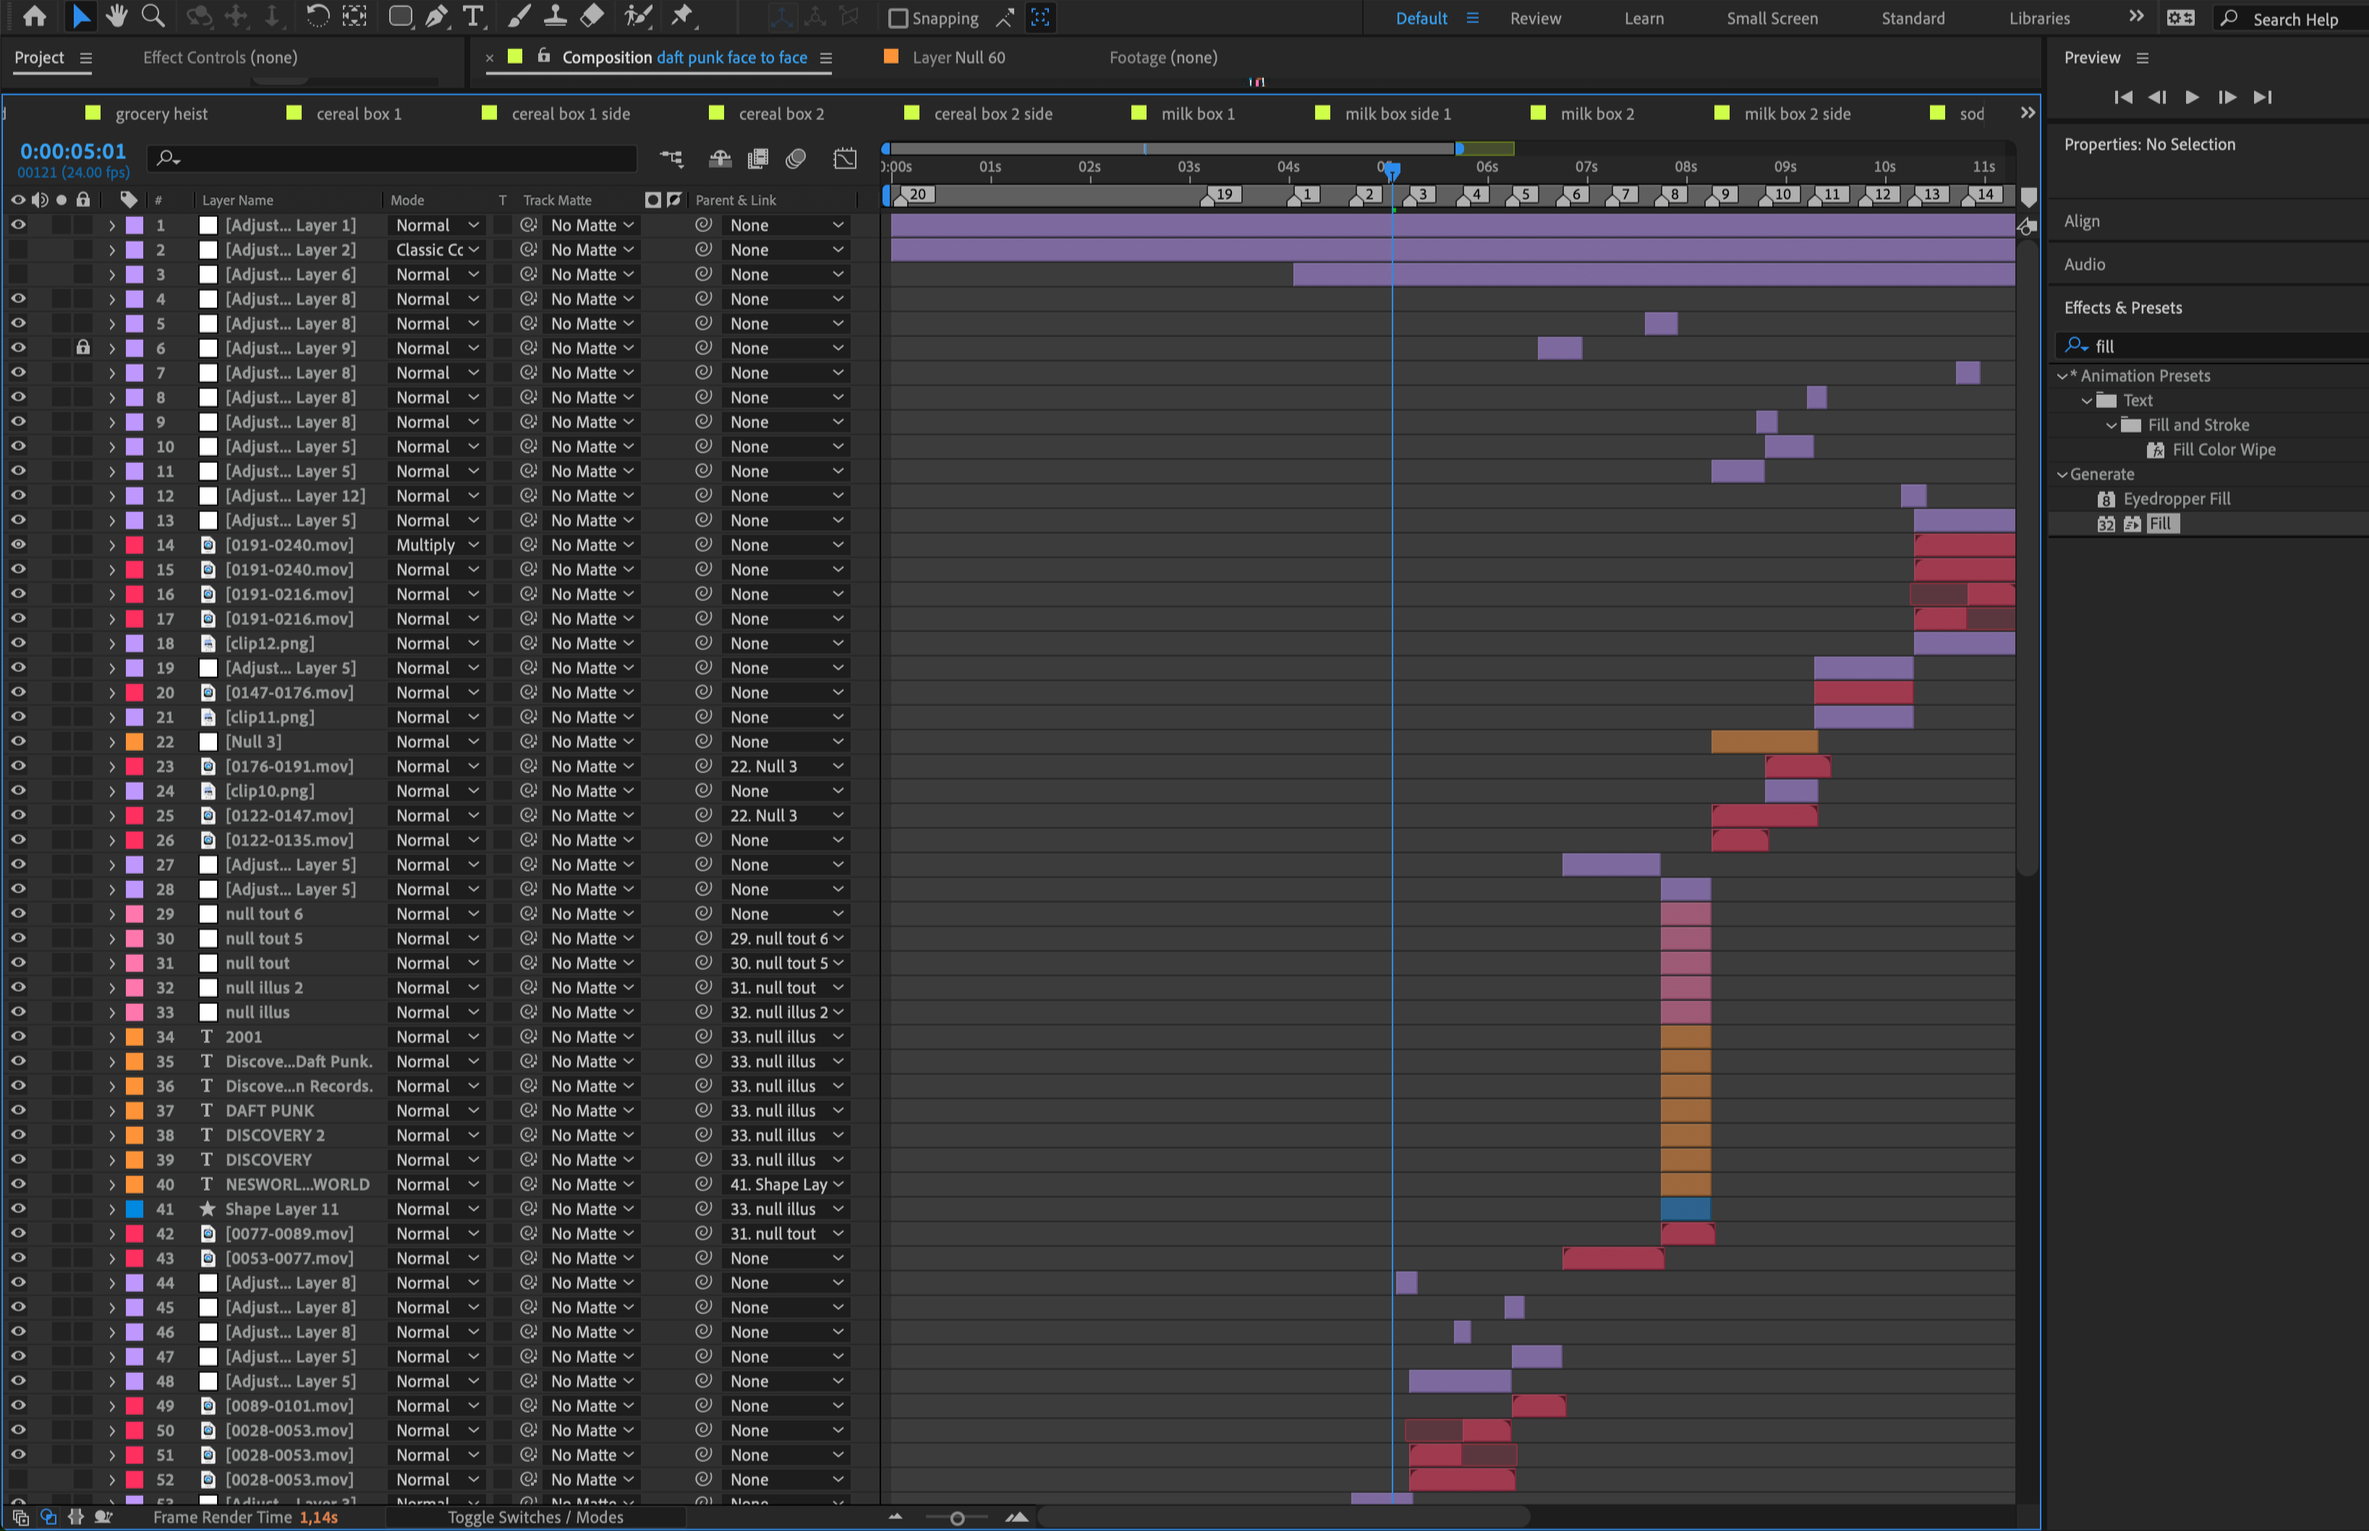This screenshot has height=1531, width=2369.
Task: Select the Zoom tool
Action: click(153, 16)
